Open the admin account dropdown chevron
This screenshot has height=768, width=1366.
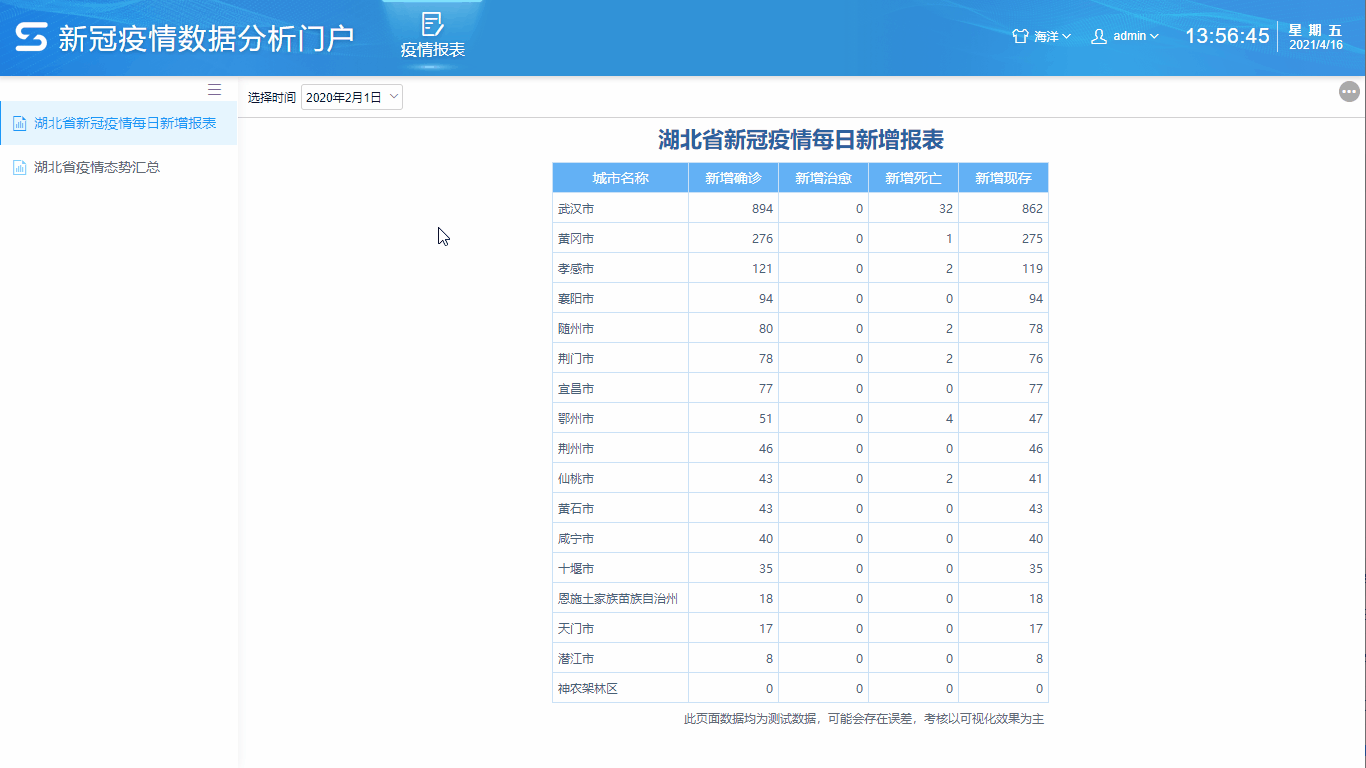[x=1152, y=36]
